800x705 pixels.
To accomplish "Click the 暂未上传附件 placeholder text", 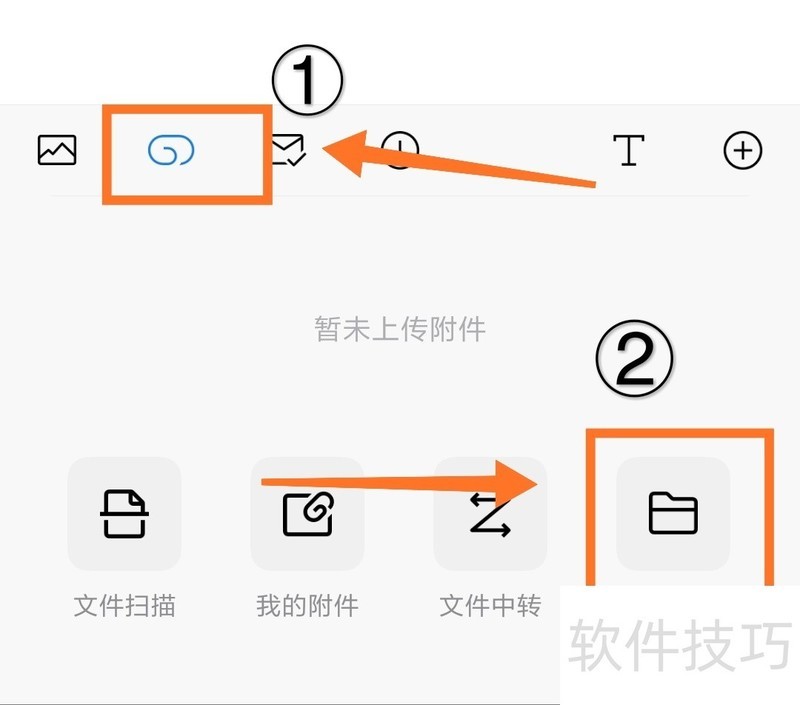I will [400, 329].
